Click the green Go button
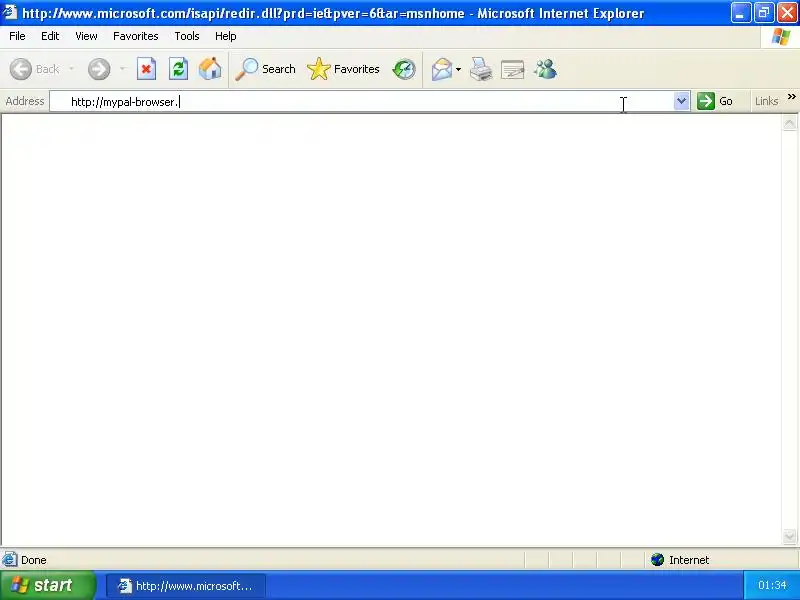The width and height of the screenshot is (800, 600). coord(715,101)
